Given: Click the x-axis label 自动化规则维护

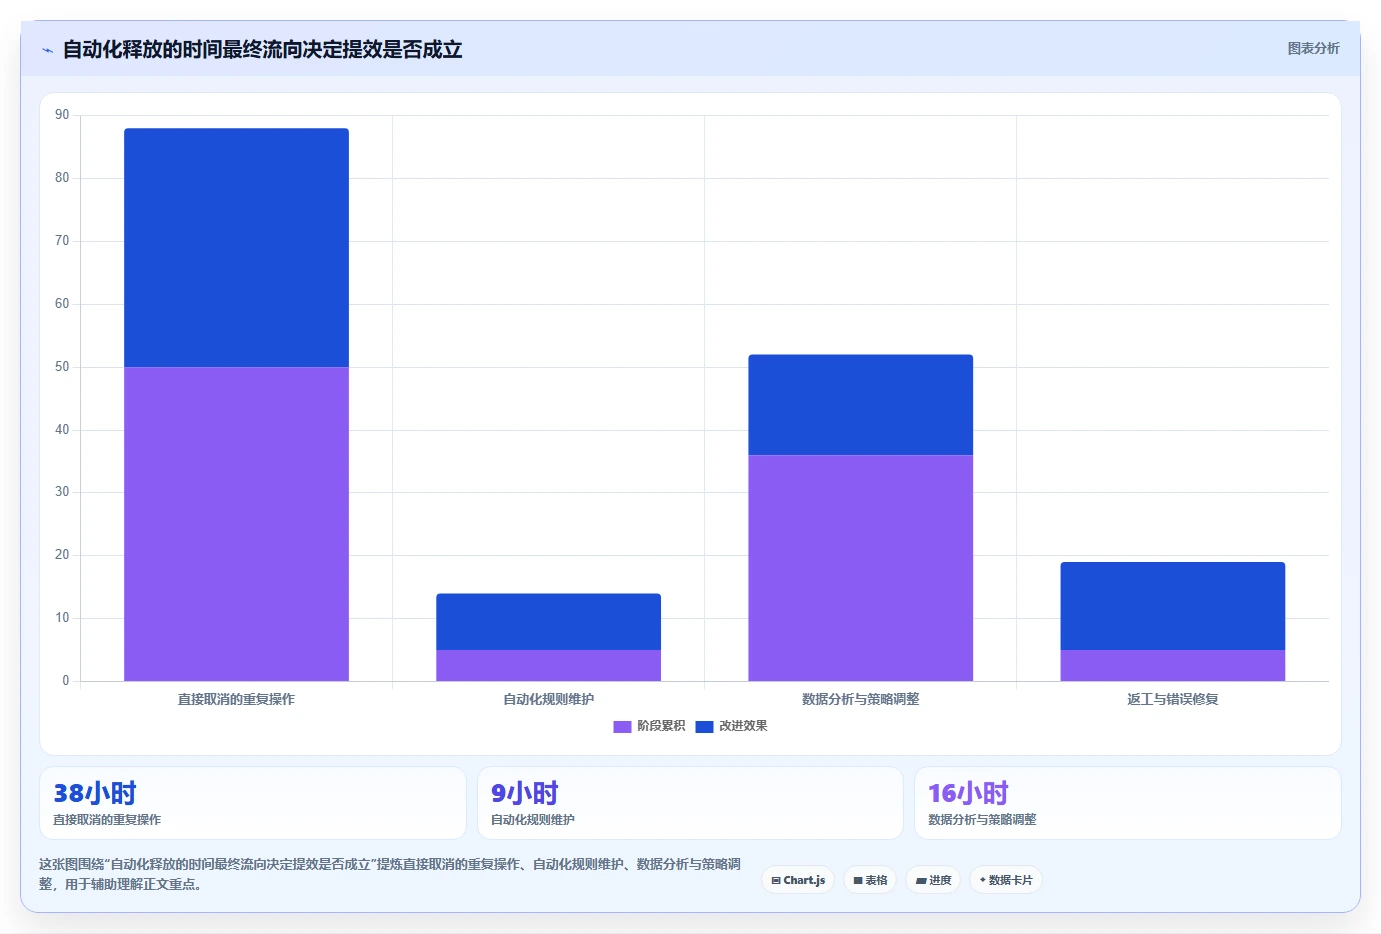Looking at the screenshot, I should point(548,699).
